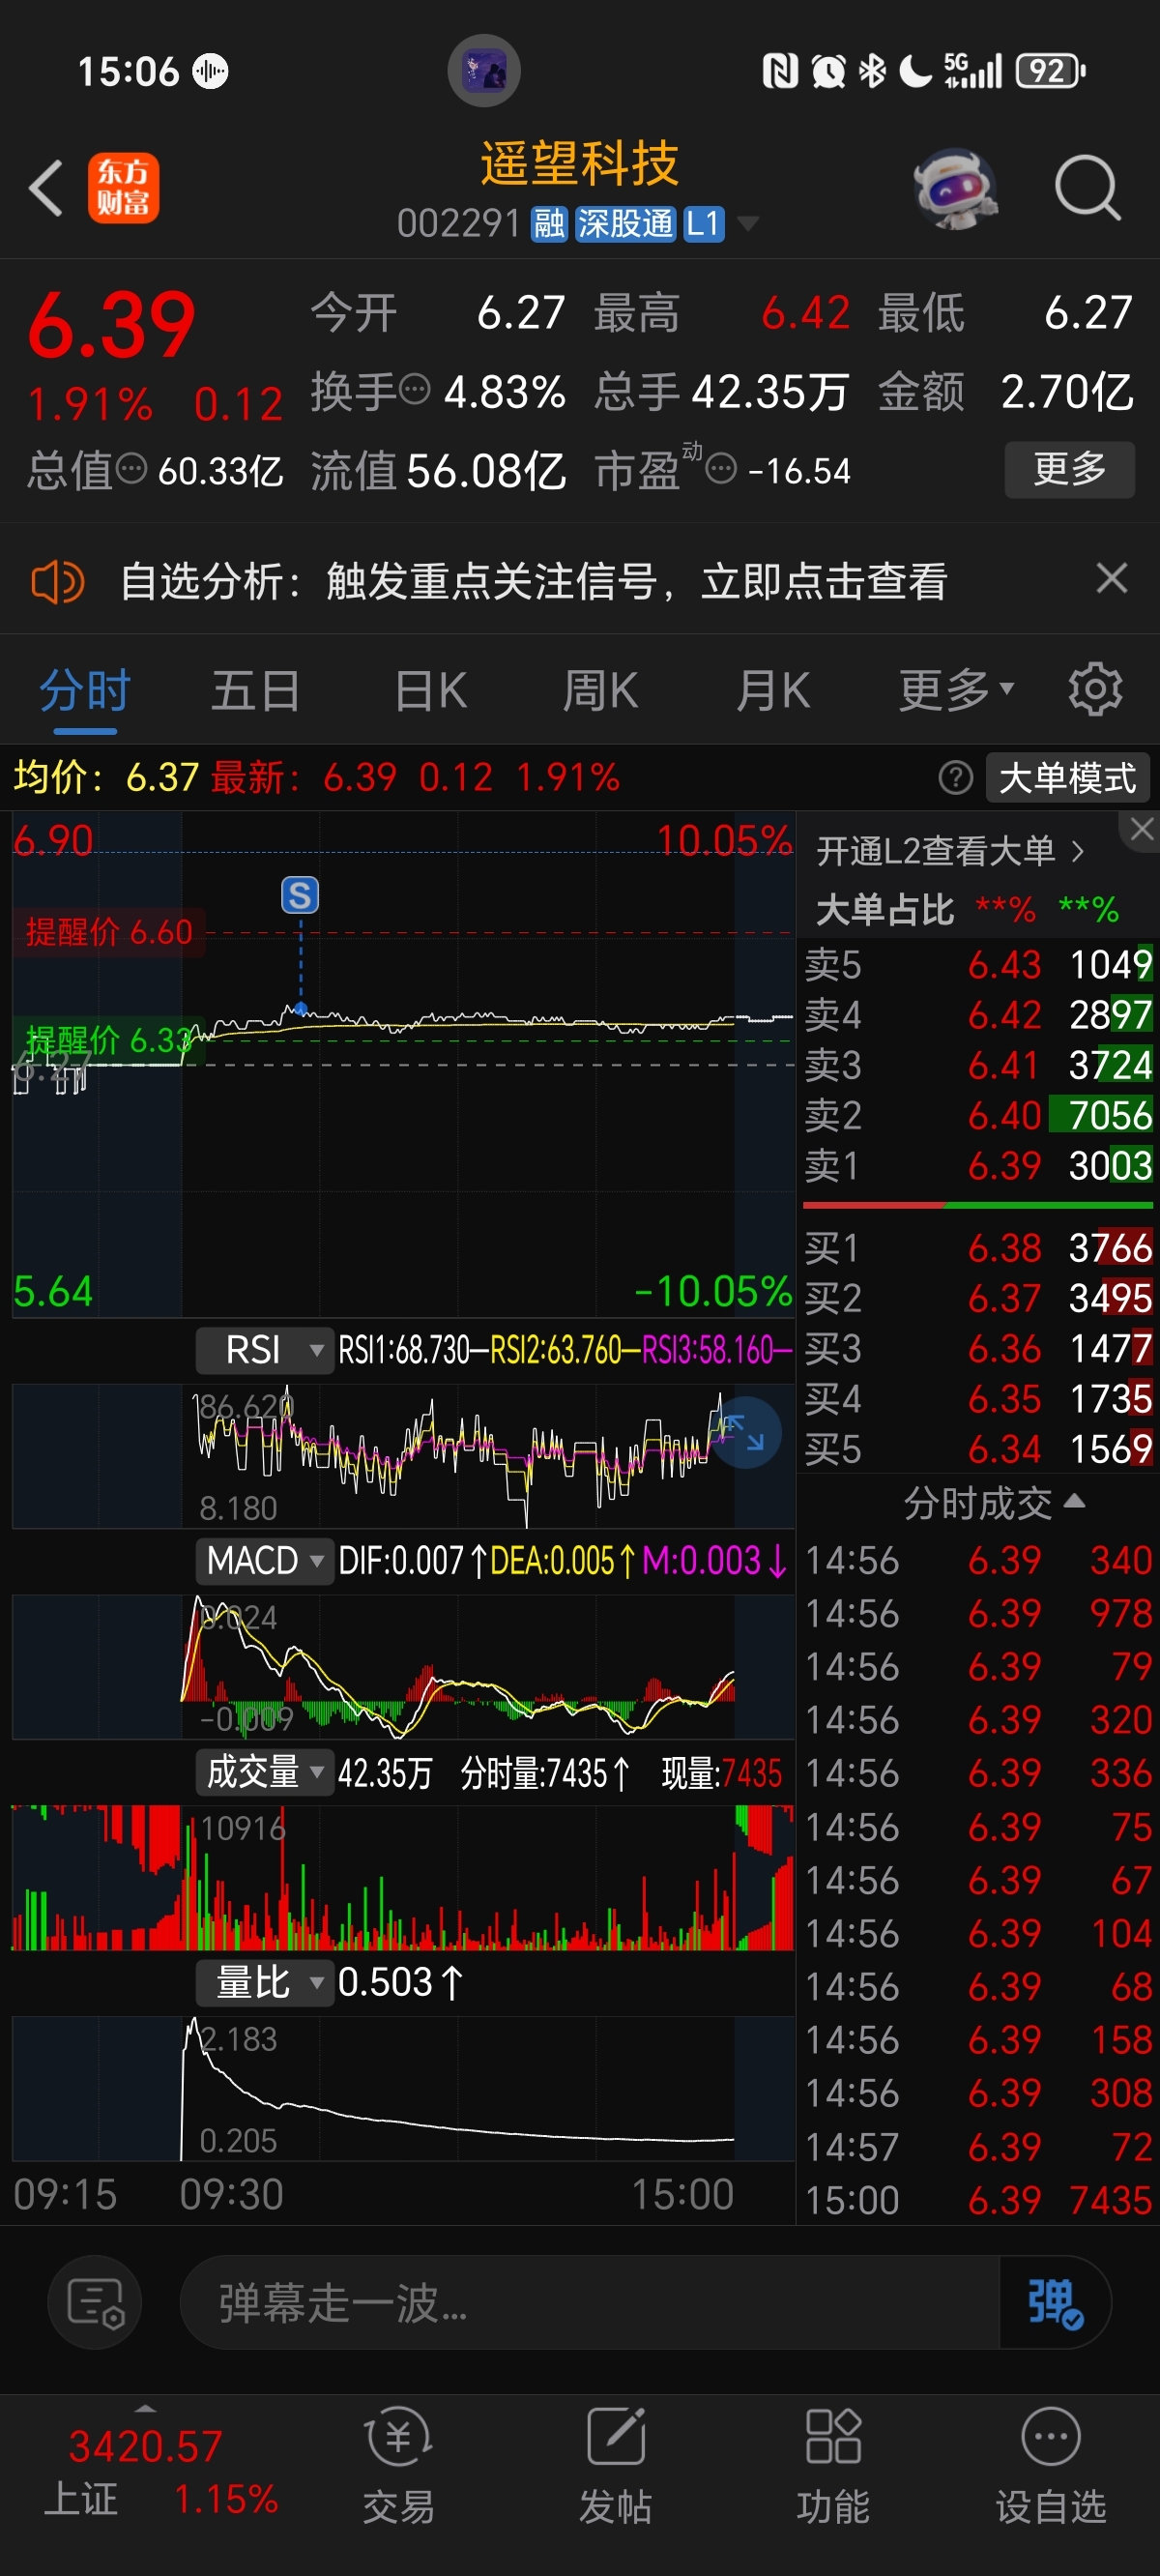This screenshot has width=1160, height=2576.
Task: Switch to the 五日 tab
Action: click(256, 690)
